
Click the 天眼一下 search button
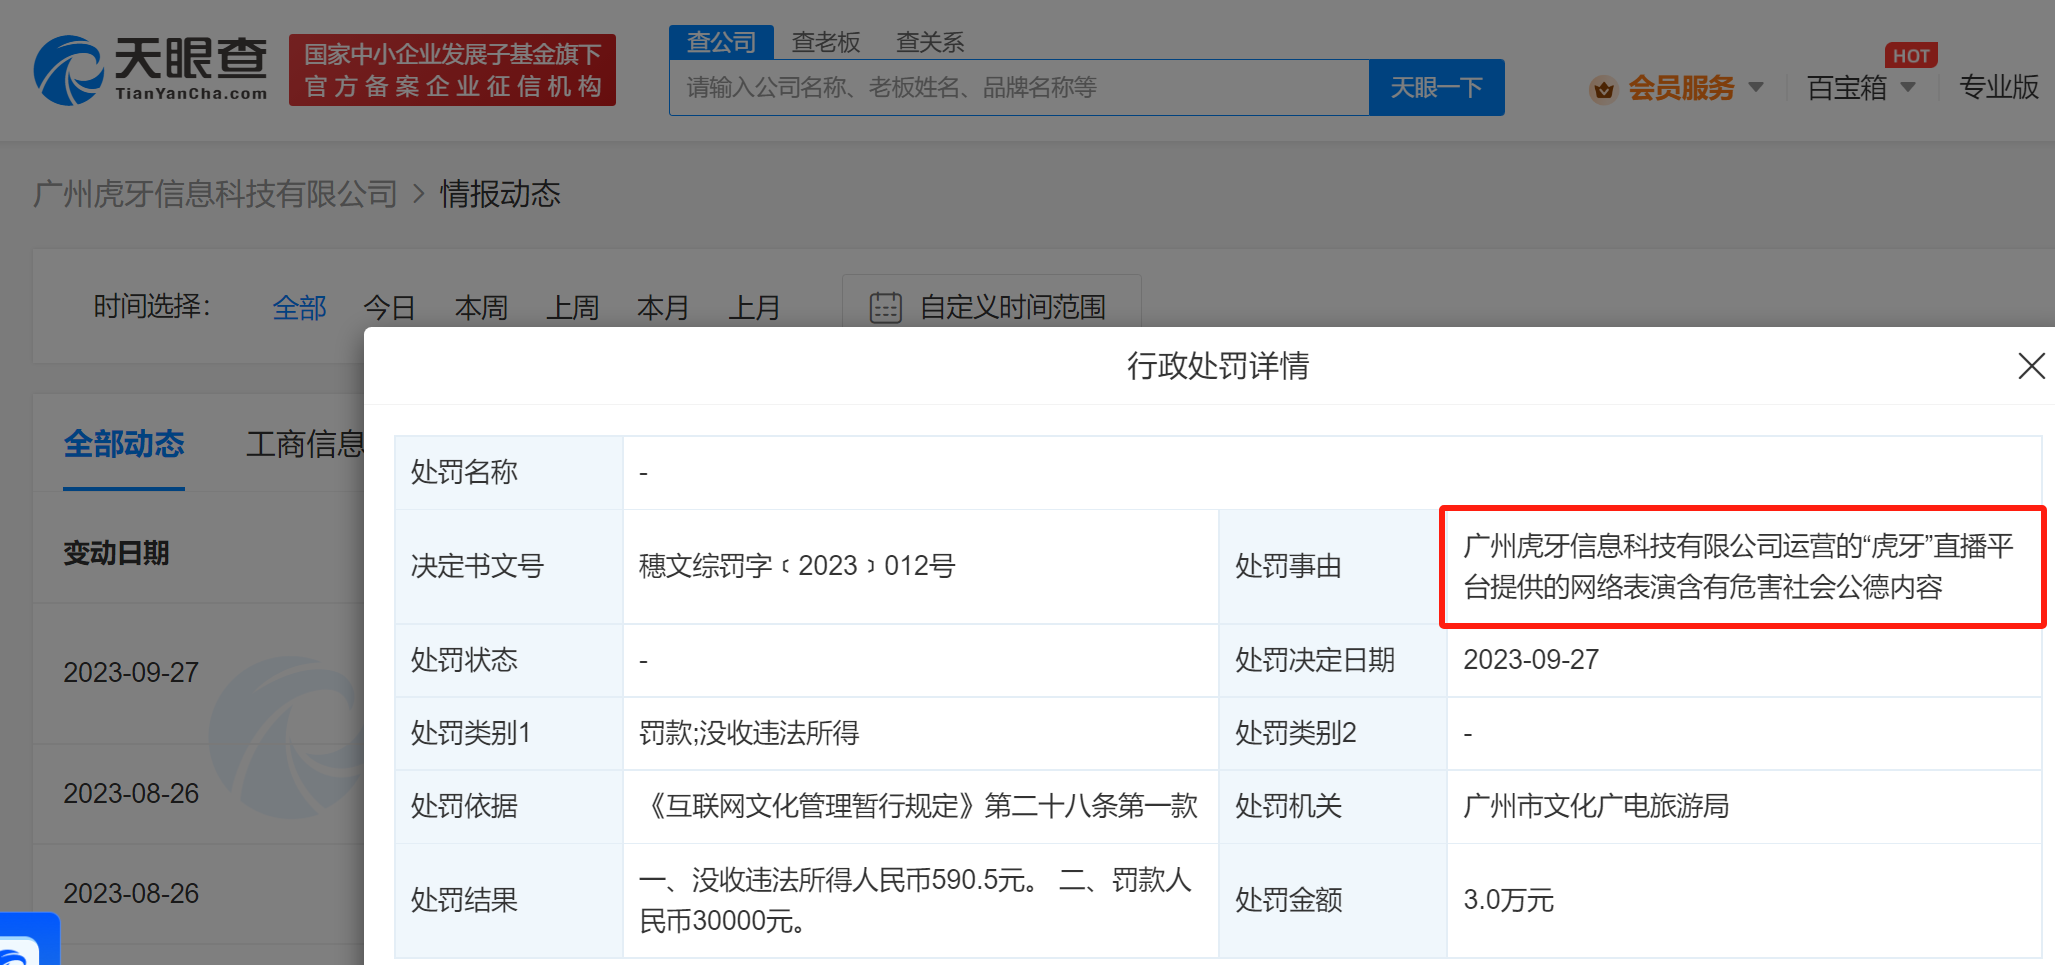tap(1436, 88)
